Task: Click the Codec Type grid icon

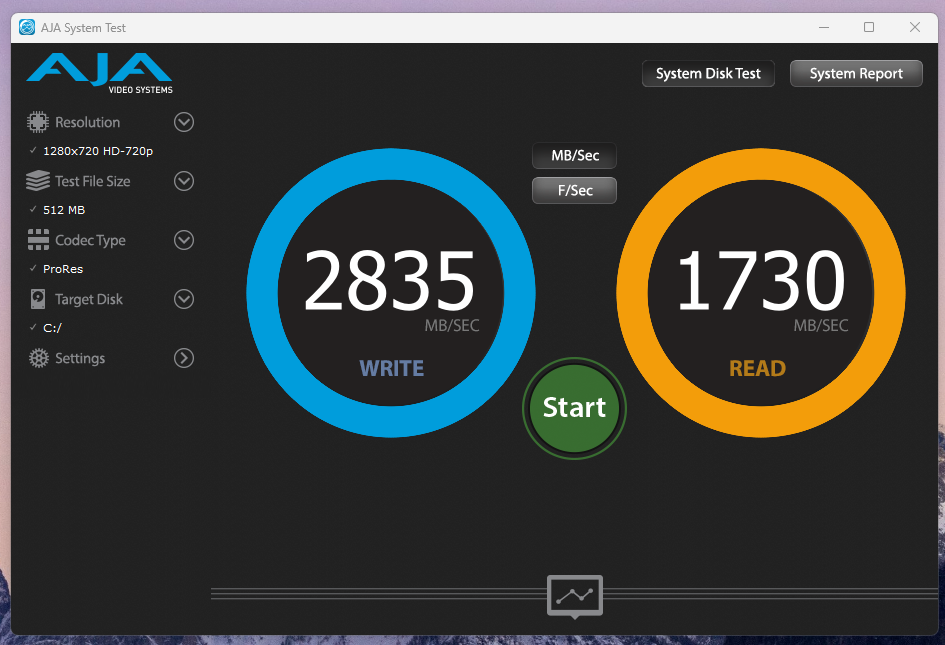Action: click(x=37, y=240)
